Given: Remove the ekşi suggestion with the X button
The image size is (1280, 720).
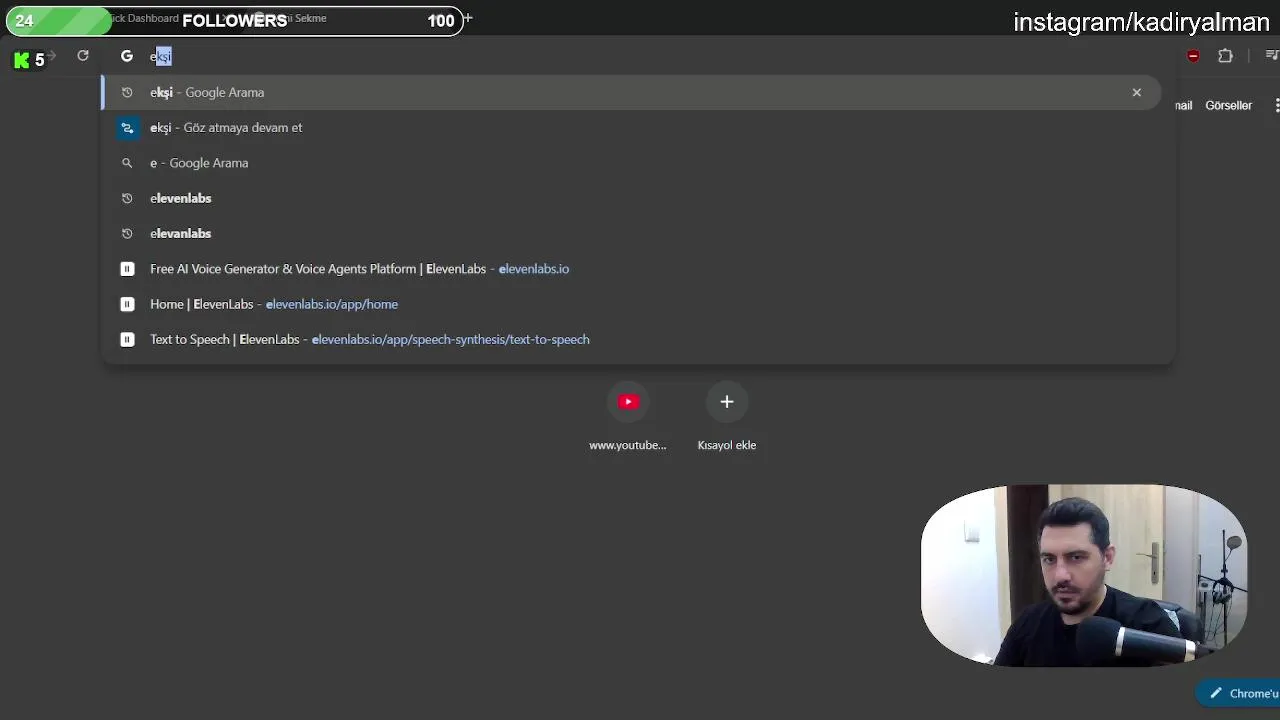Looking at the screenshot, I should 1136,92.
